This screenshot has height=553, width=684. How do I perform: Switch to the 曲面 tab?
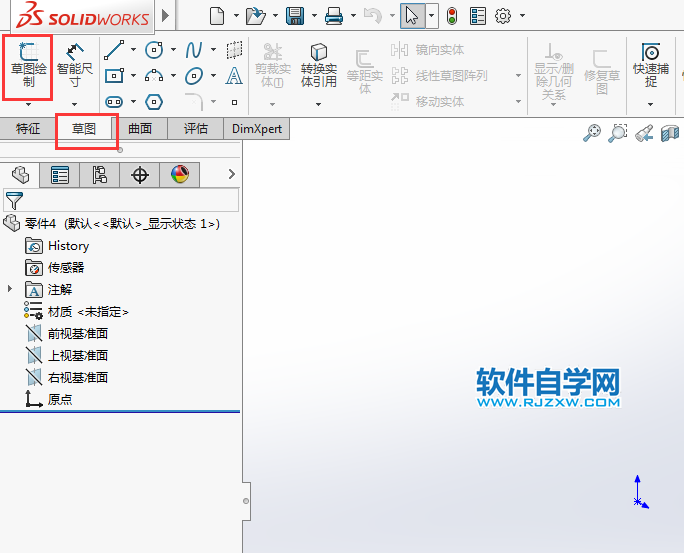click(140, 129)
